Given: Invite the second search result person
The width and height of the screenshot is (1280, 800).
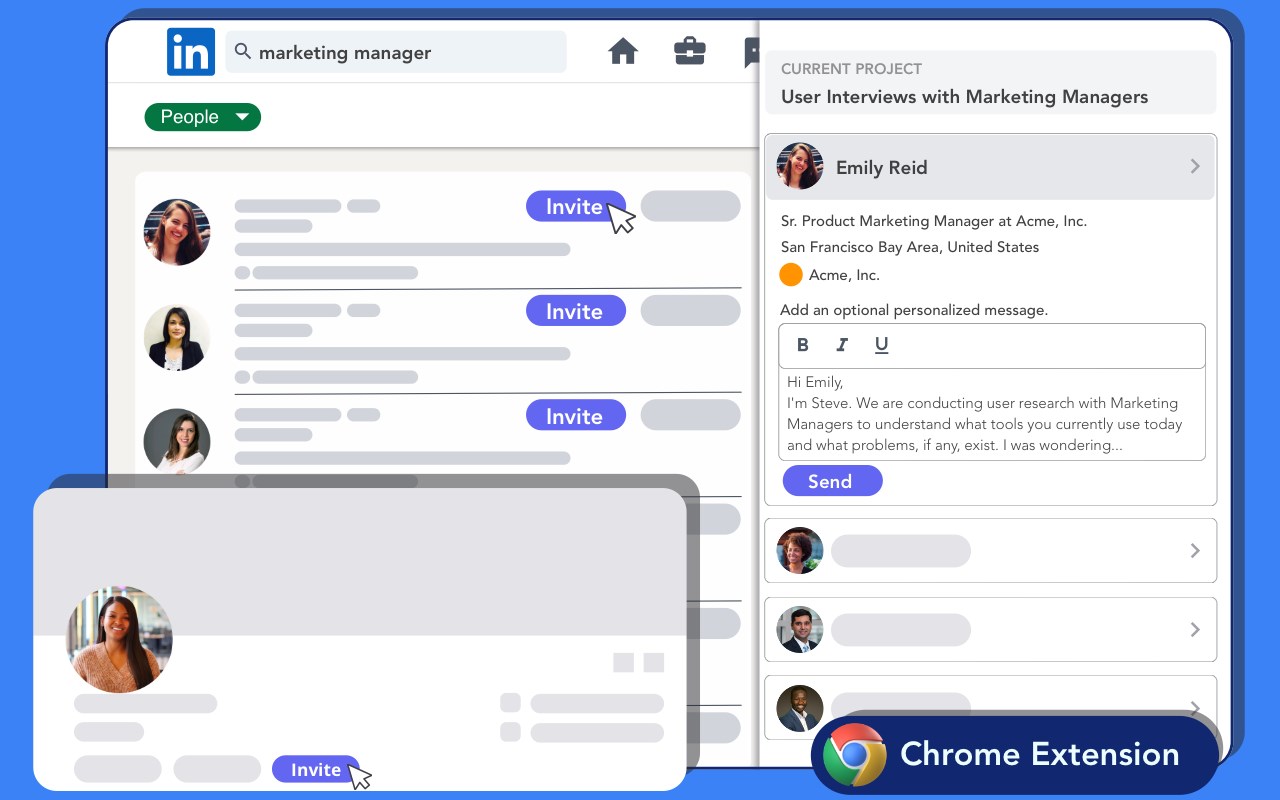Looking at the screenshot, I should (575, 311).
